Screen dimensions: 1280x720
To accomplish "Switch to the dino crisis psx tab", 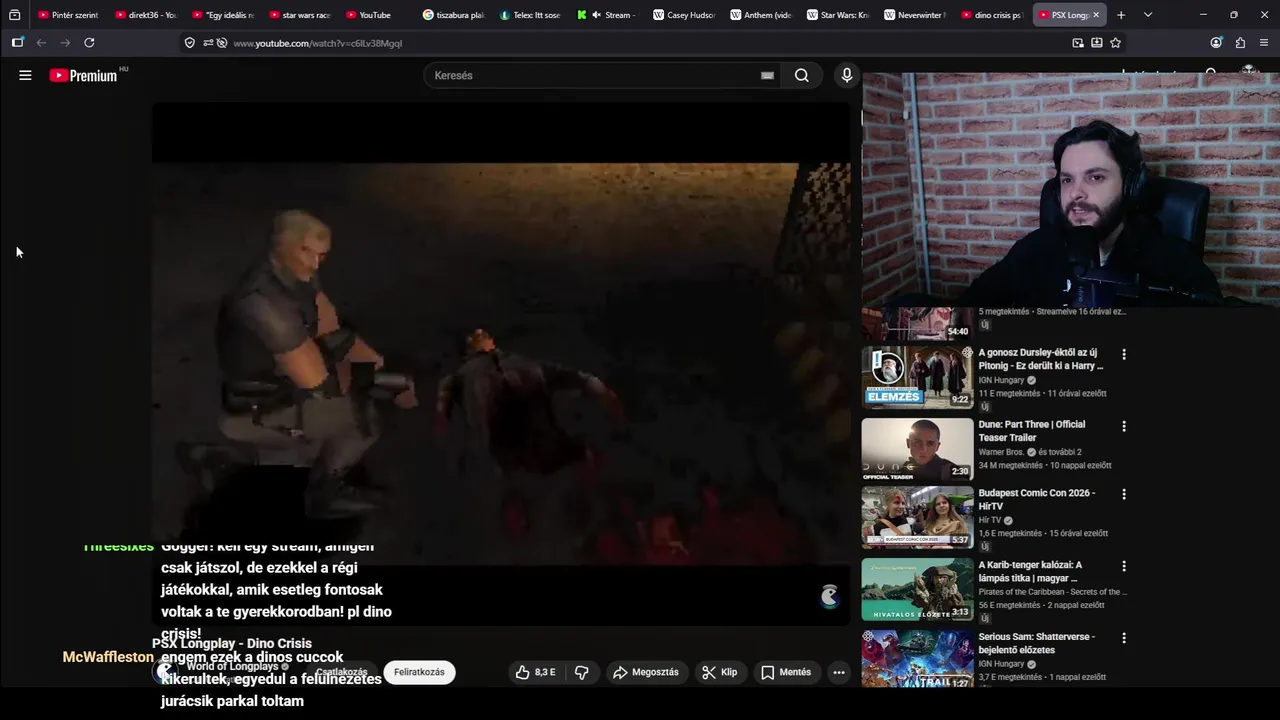I will tap(993, 15).
